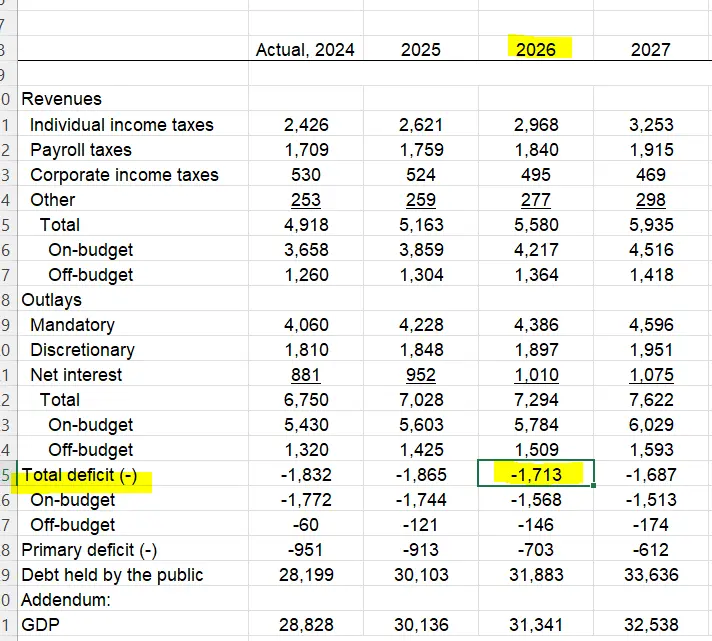
Task: Click the Addendum: label cell
Action: (66, 600)
